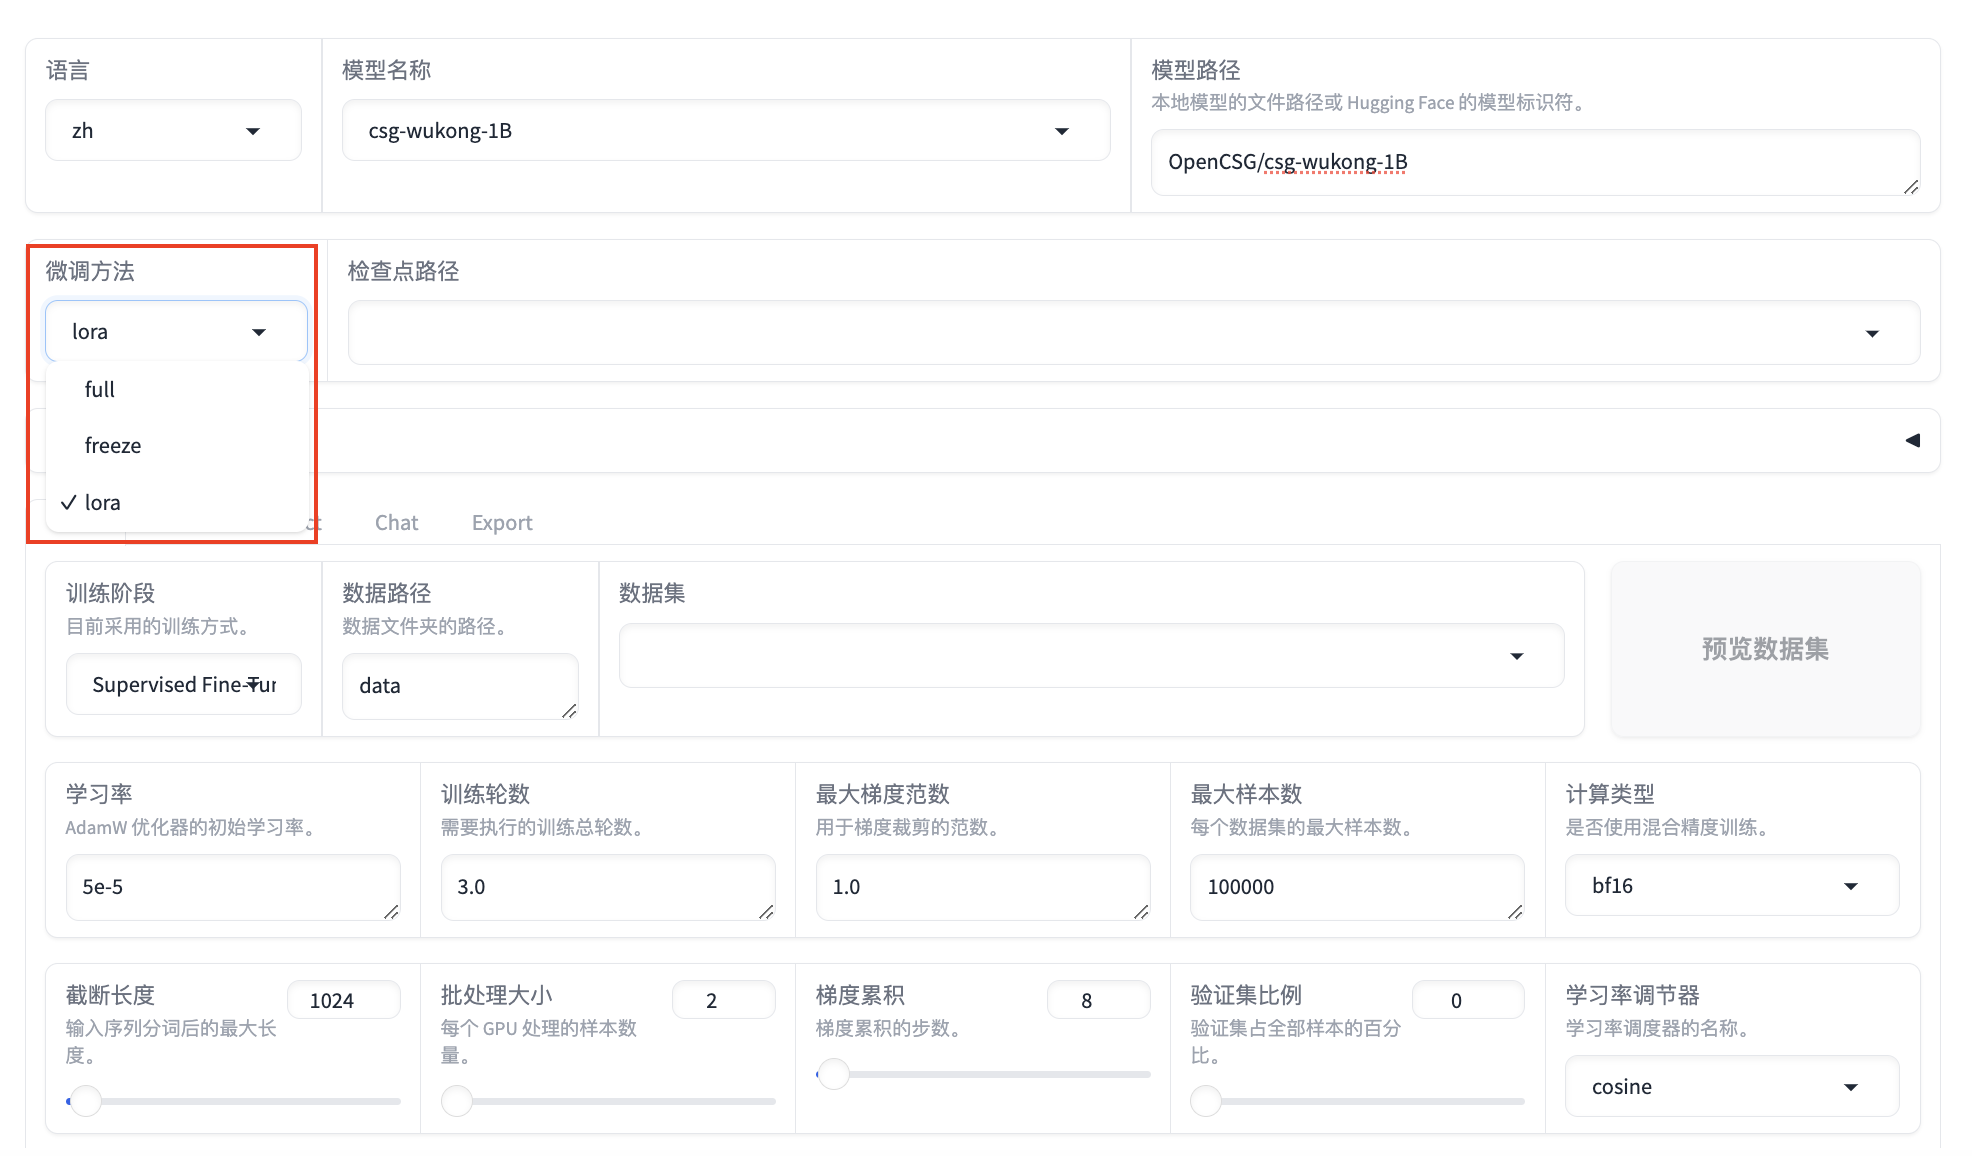Open the 计算类型 bf16 dropdown
Screen dimensions: 1972x1156
tap(1730, 885)
